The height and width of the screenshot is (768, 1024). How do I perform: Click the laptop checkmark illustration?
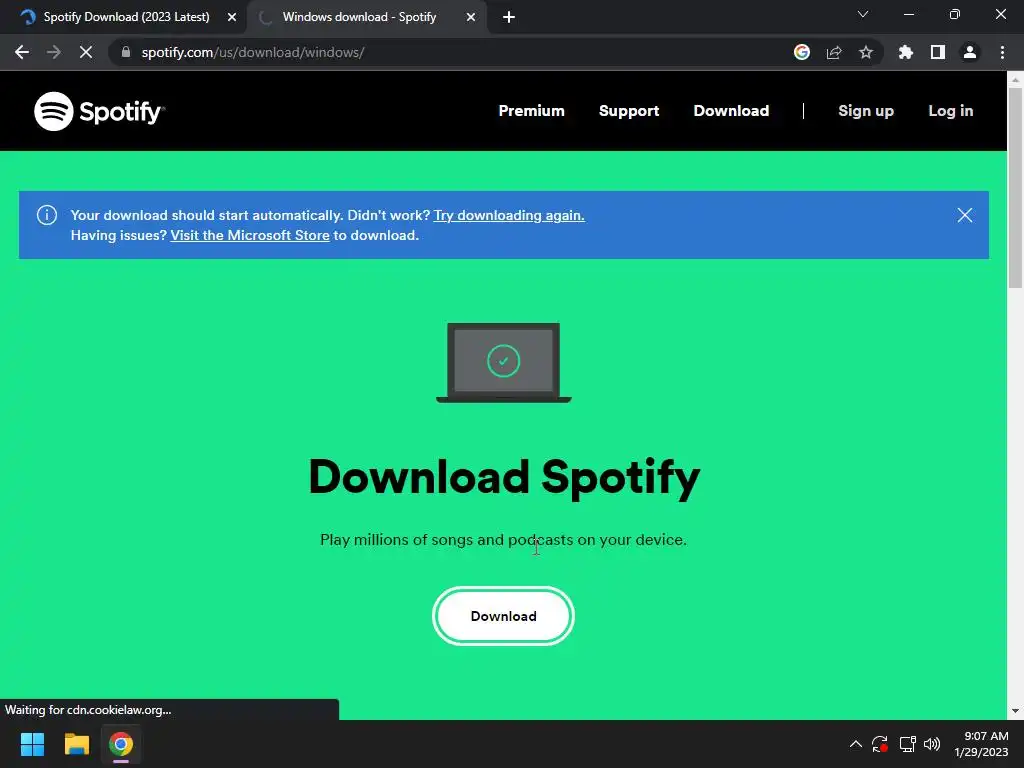pos(504,362)
